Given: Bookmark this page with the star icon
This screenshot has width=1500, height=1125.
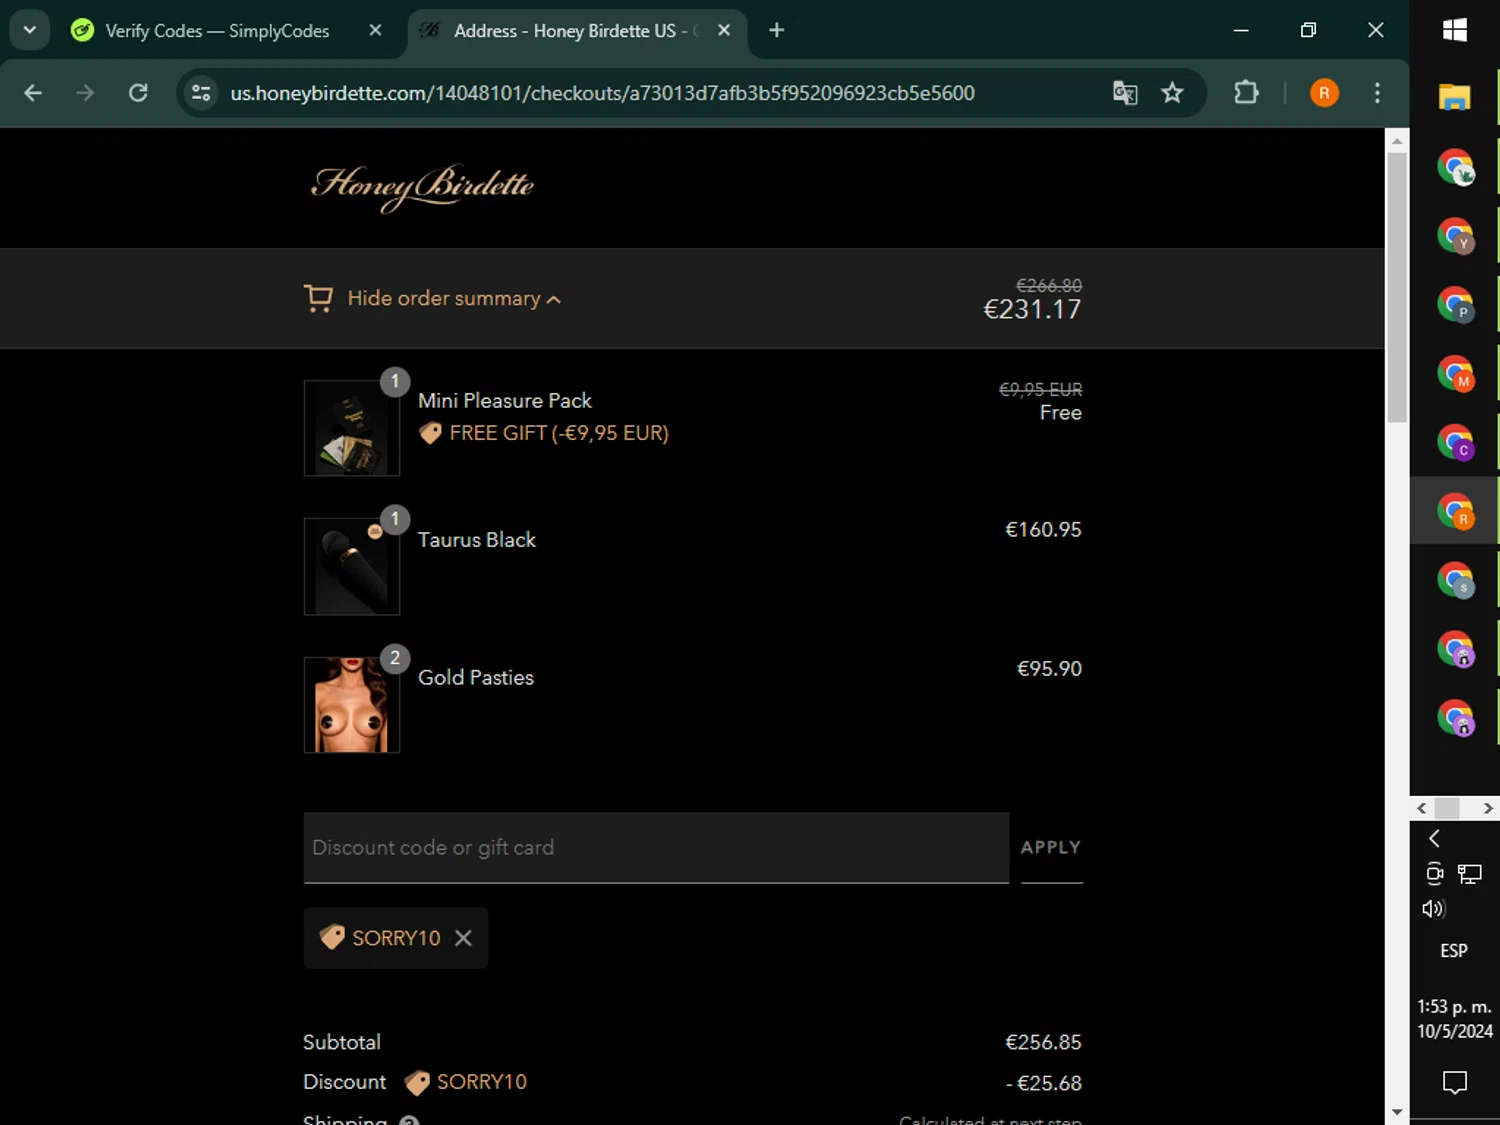Looking at the screenshot, I should 1172,93.
